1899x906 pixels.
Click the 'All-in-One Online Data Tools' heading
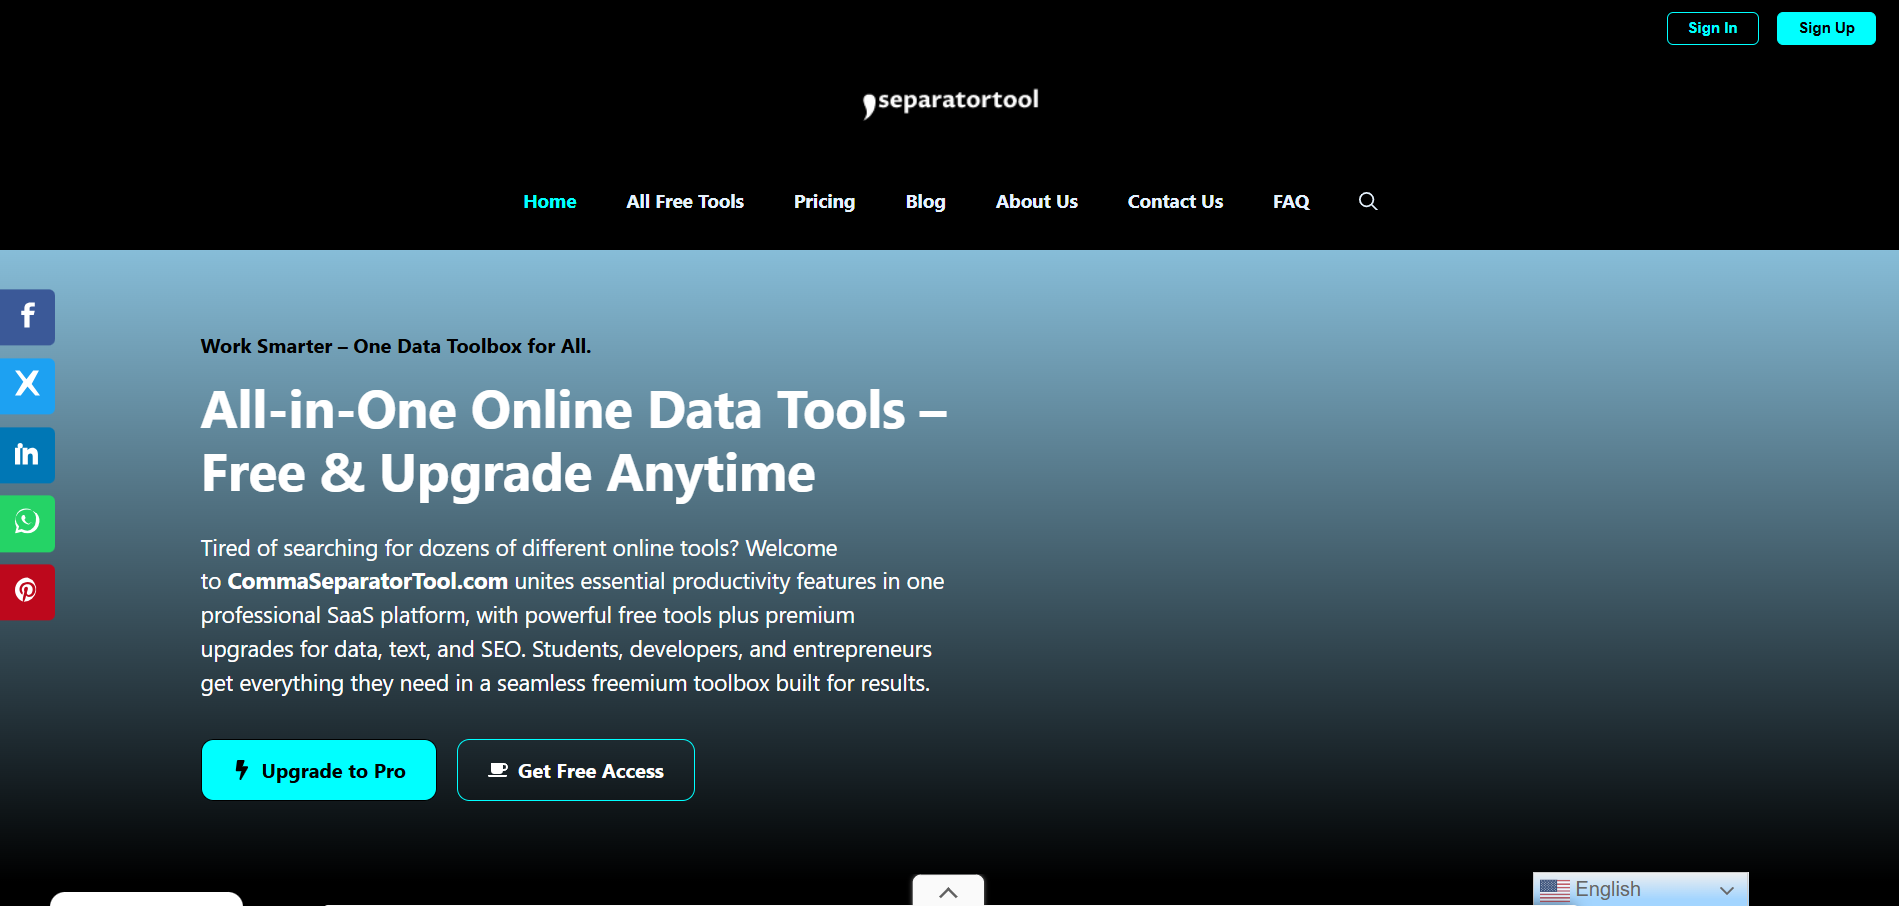click(x=574, y=441)
